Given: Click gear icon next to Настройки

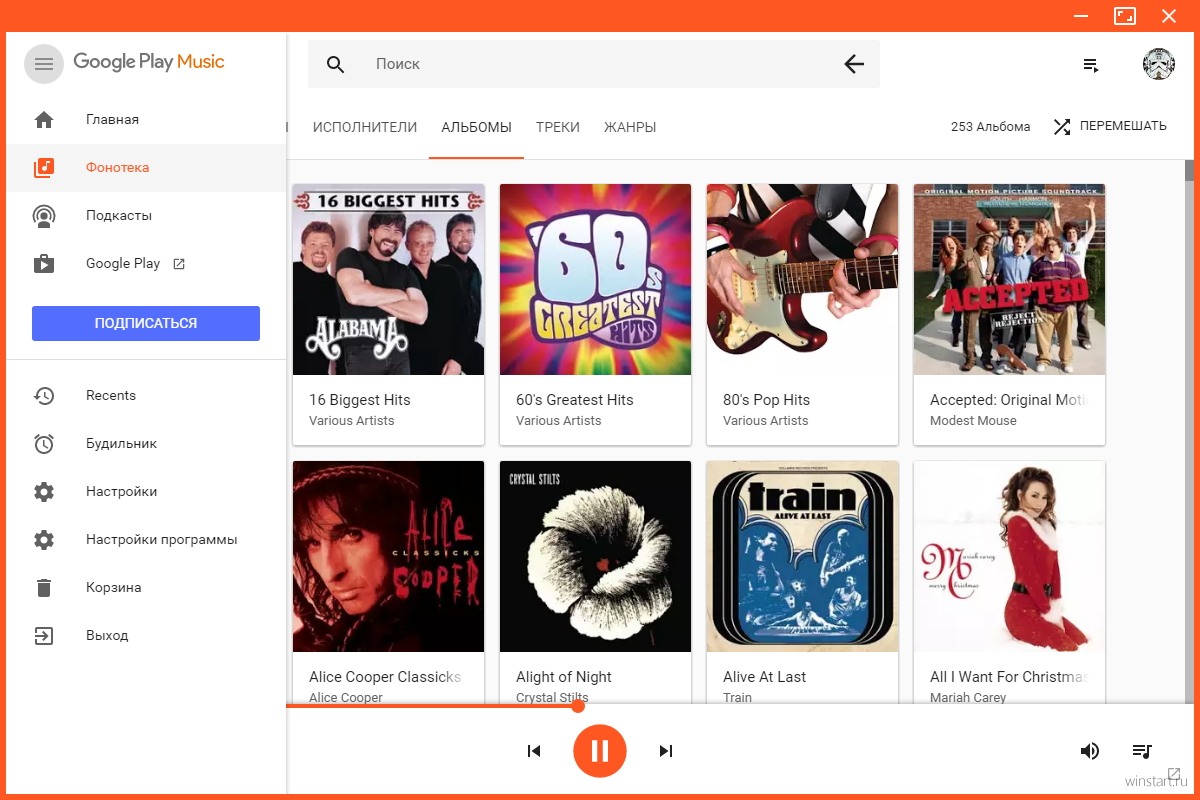Looking at the screenshot, I should click(44, 492).
